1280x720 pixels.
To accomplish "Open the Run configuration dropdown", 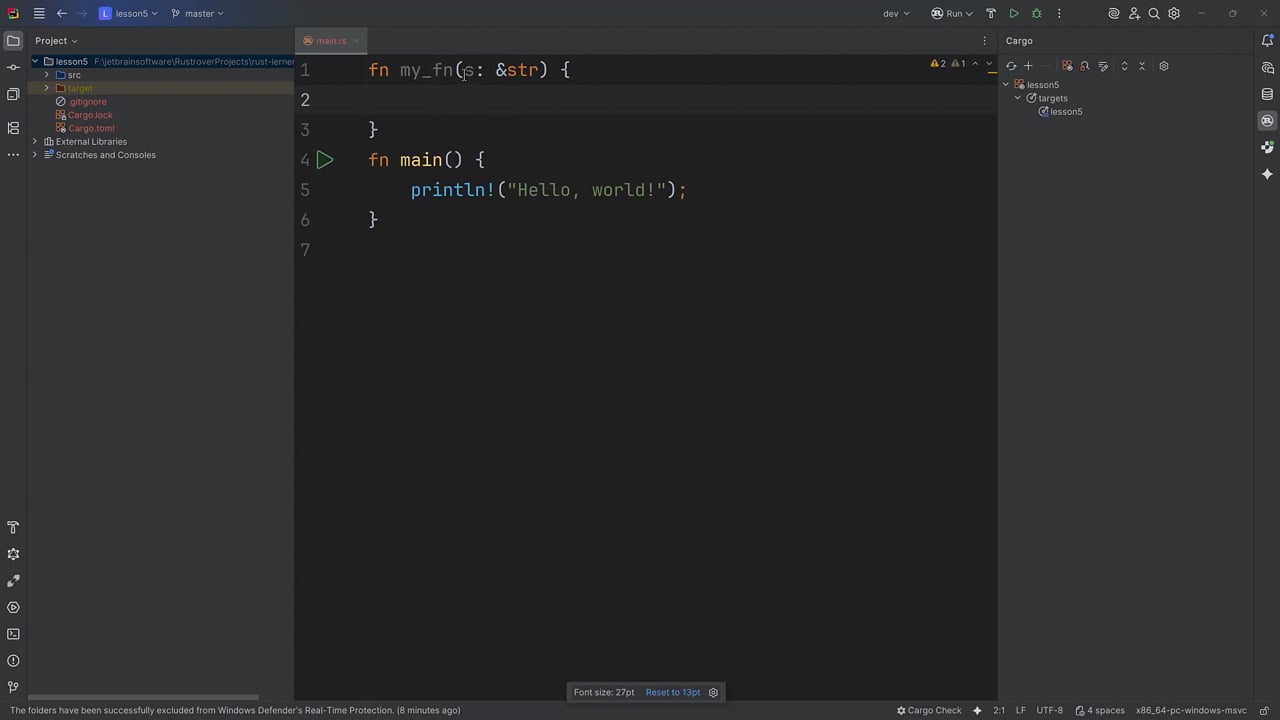I will click(x=952, y=13).
